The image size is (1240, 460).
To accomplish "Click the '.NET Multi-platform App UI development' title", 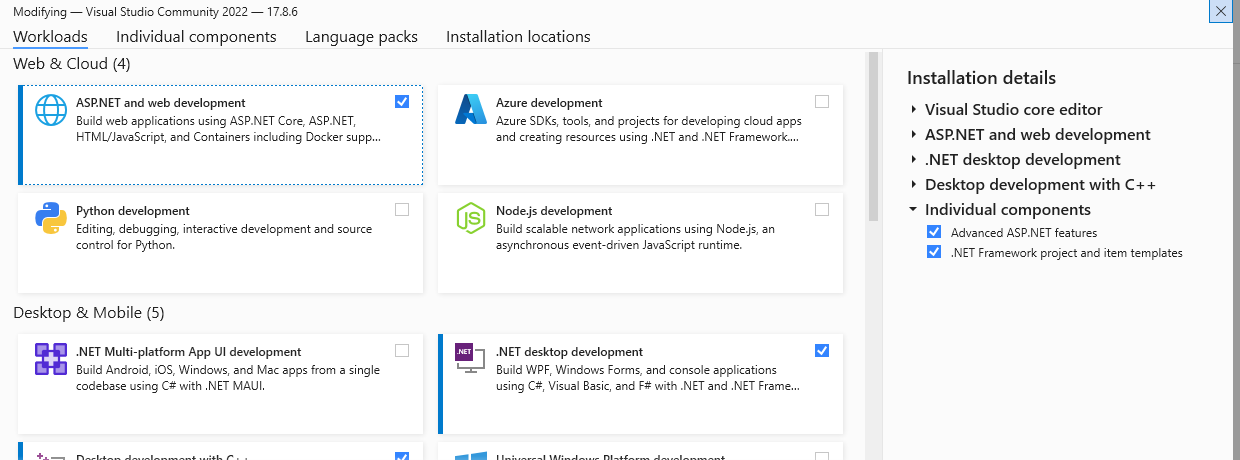I will pos(189,352).
